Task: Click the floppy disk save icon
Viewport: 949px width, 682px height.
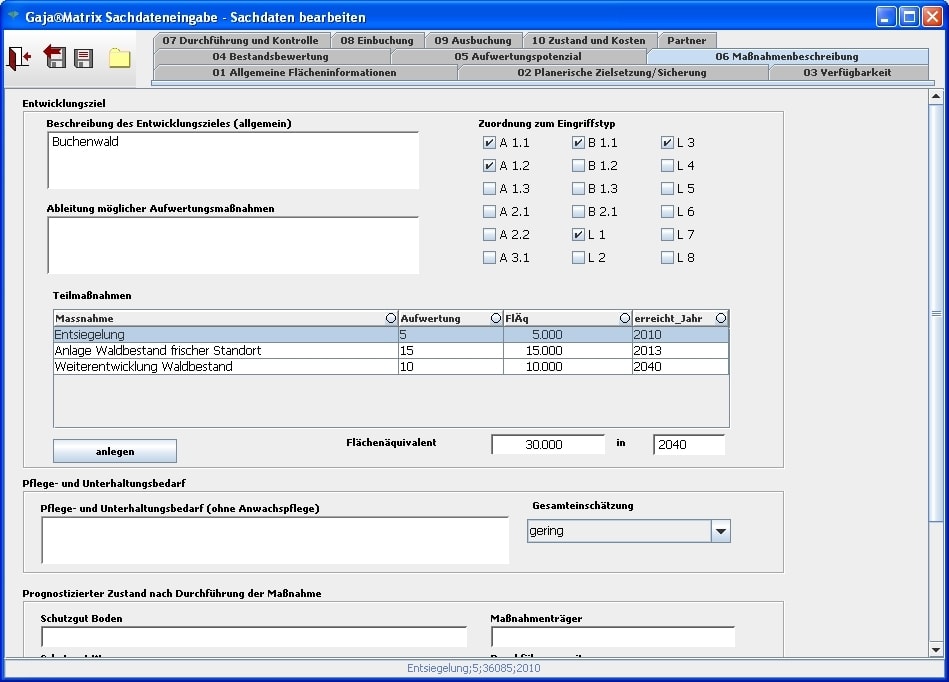Action: pyautogui.click(x=84, y=58)
